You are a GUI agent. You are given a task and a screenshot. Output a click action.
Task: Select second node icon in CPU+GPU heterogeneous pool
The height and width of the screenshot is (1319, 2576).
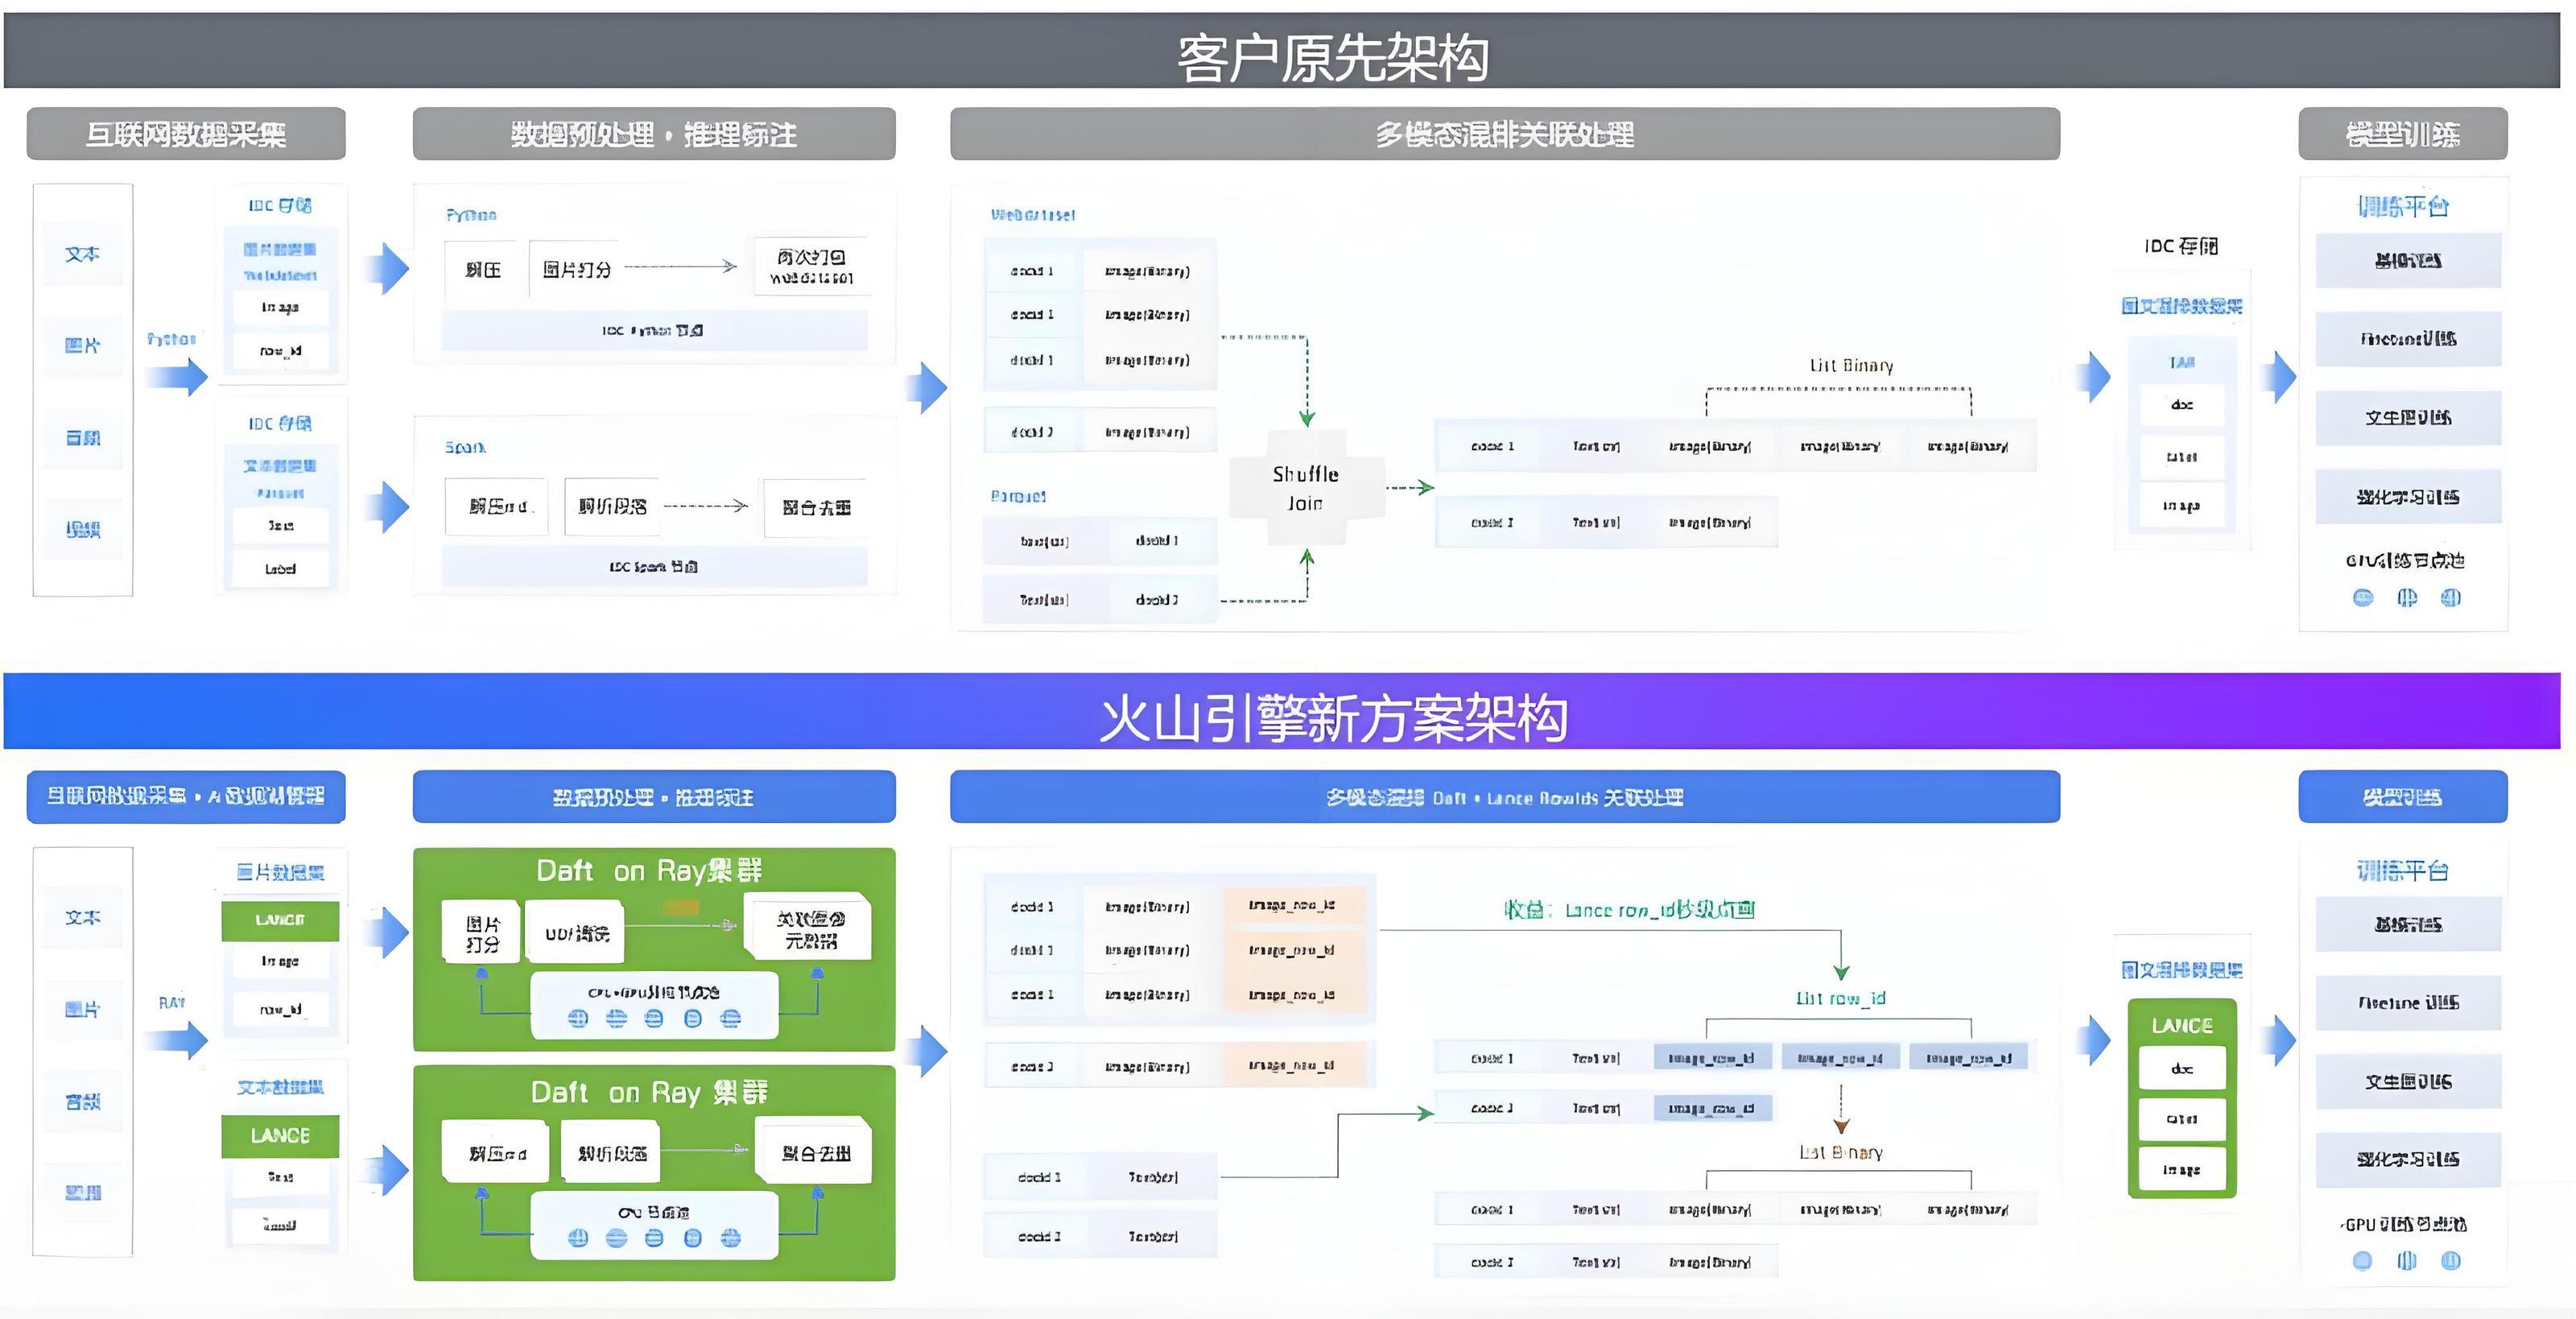[x=616, y=1019]
